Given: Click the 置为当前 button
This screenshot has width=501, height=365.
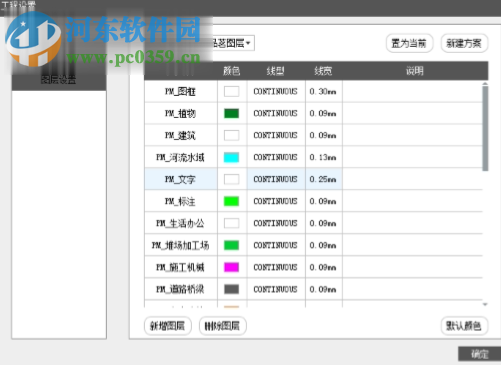Looking at the screenshot, I should [409, 43].
